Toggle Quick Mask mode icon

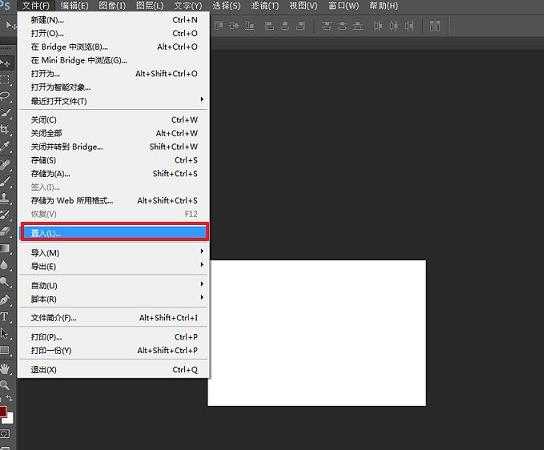5,433
